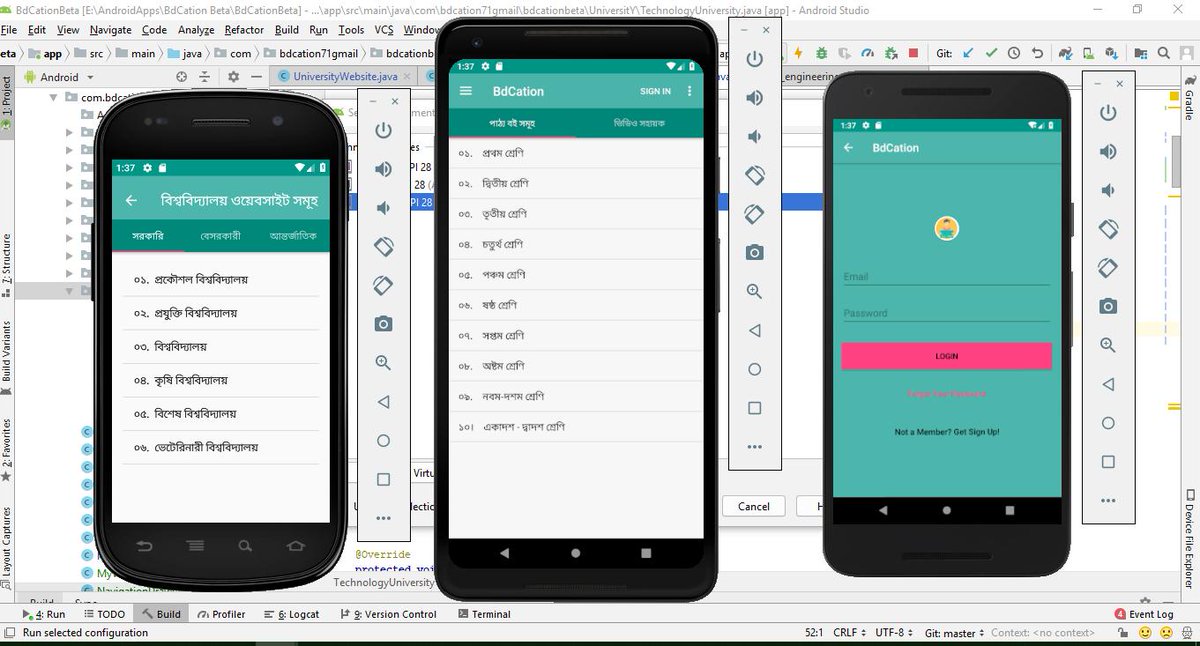Click the Email input field
Screen dimensions: 1200x646
pyautogui.click(x=946, y=276)
